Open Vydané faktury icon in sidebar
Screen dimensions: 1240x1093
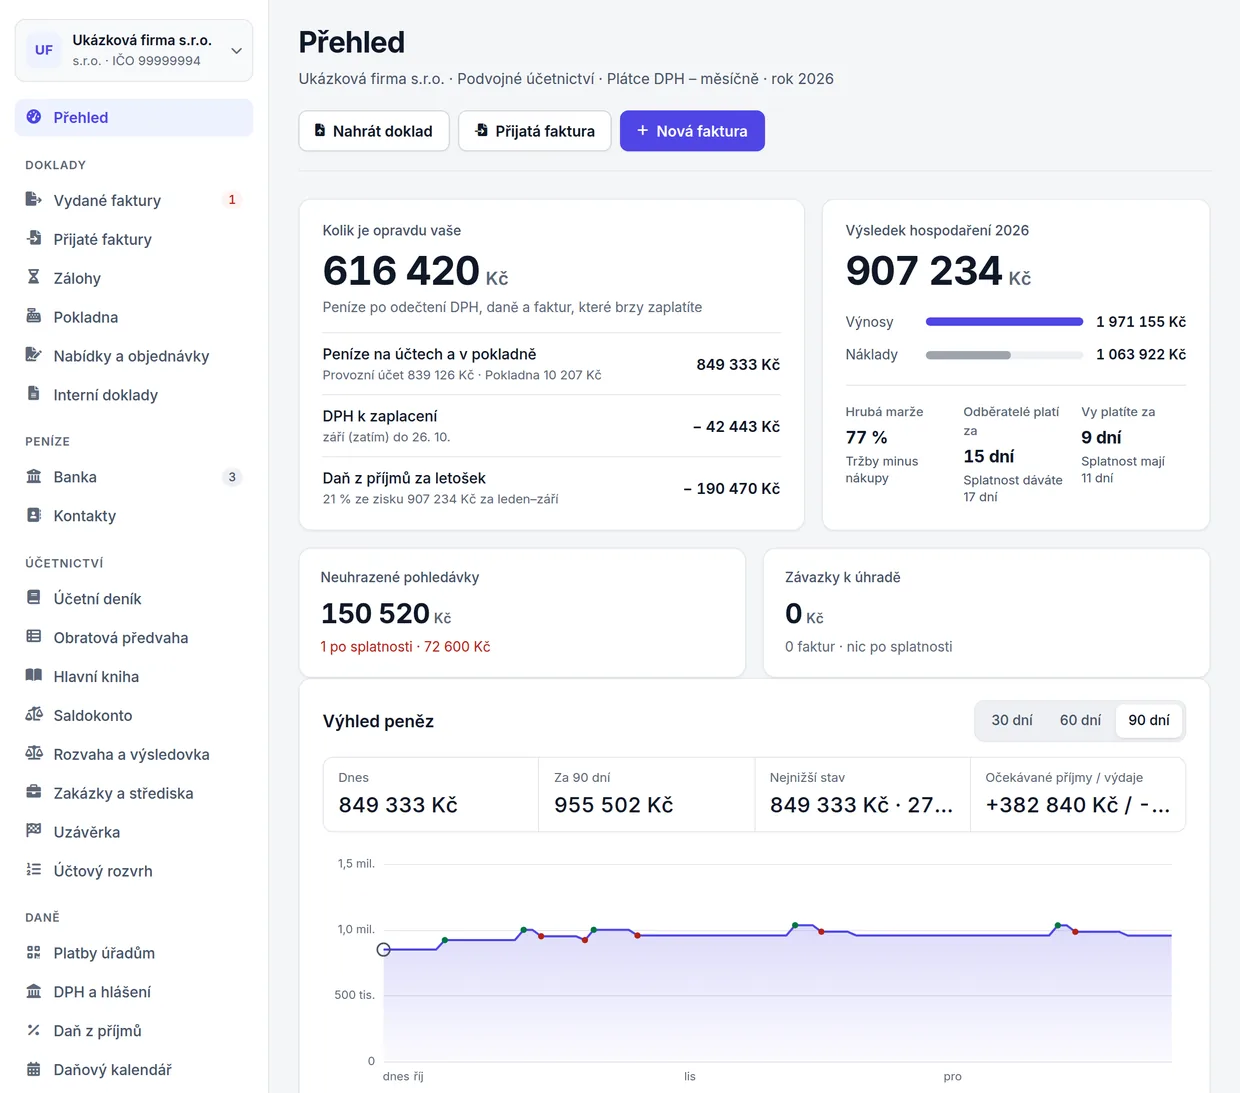[34, 200]
